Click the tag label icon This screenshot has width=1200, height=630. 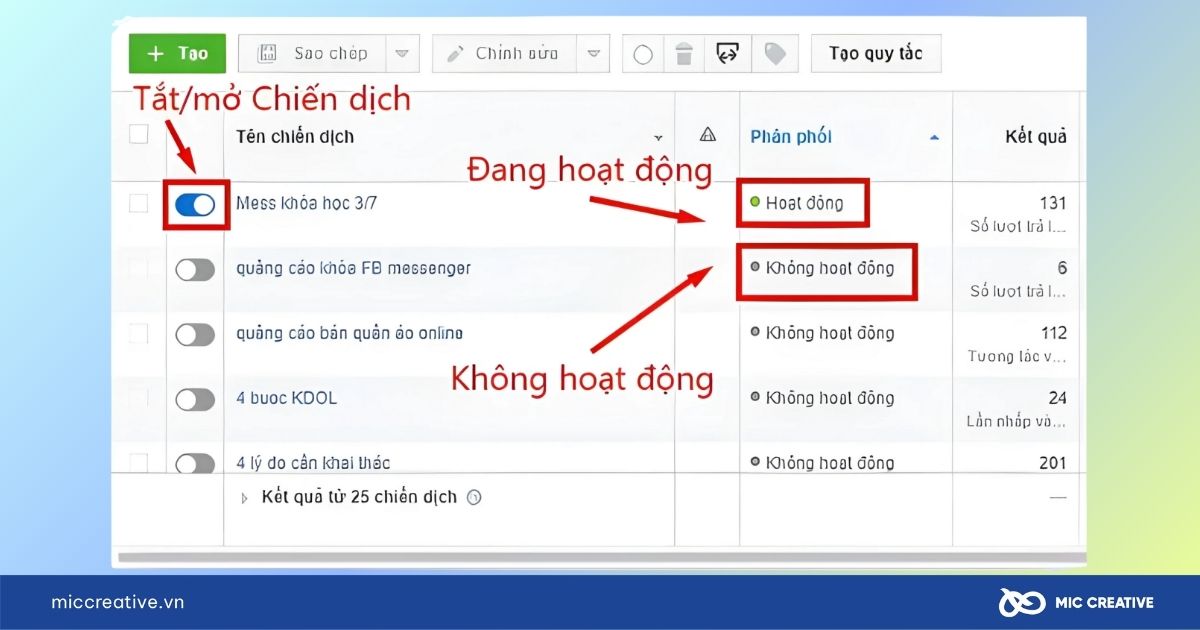(774, 54)
